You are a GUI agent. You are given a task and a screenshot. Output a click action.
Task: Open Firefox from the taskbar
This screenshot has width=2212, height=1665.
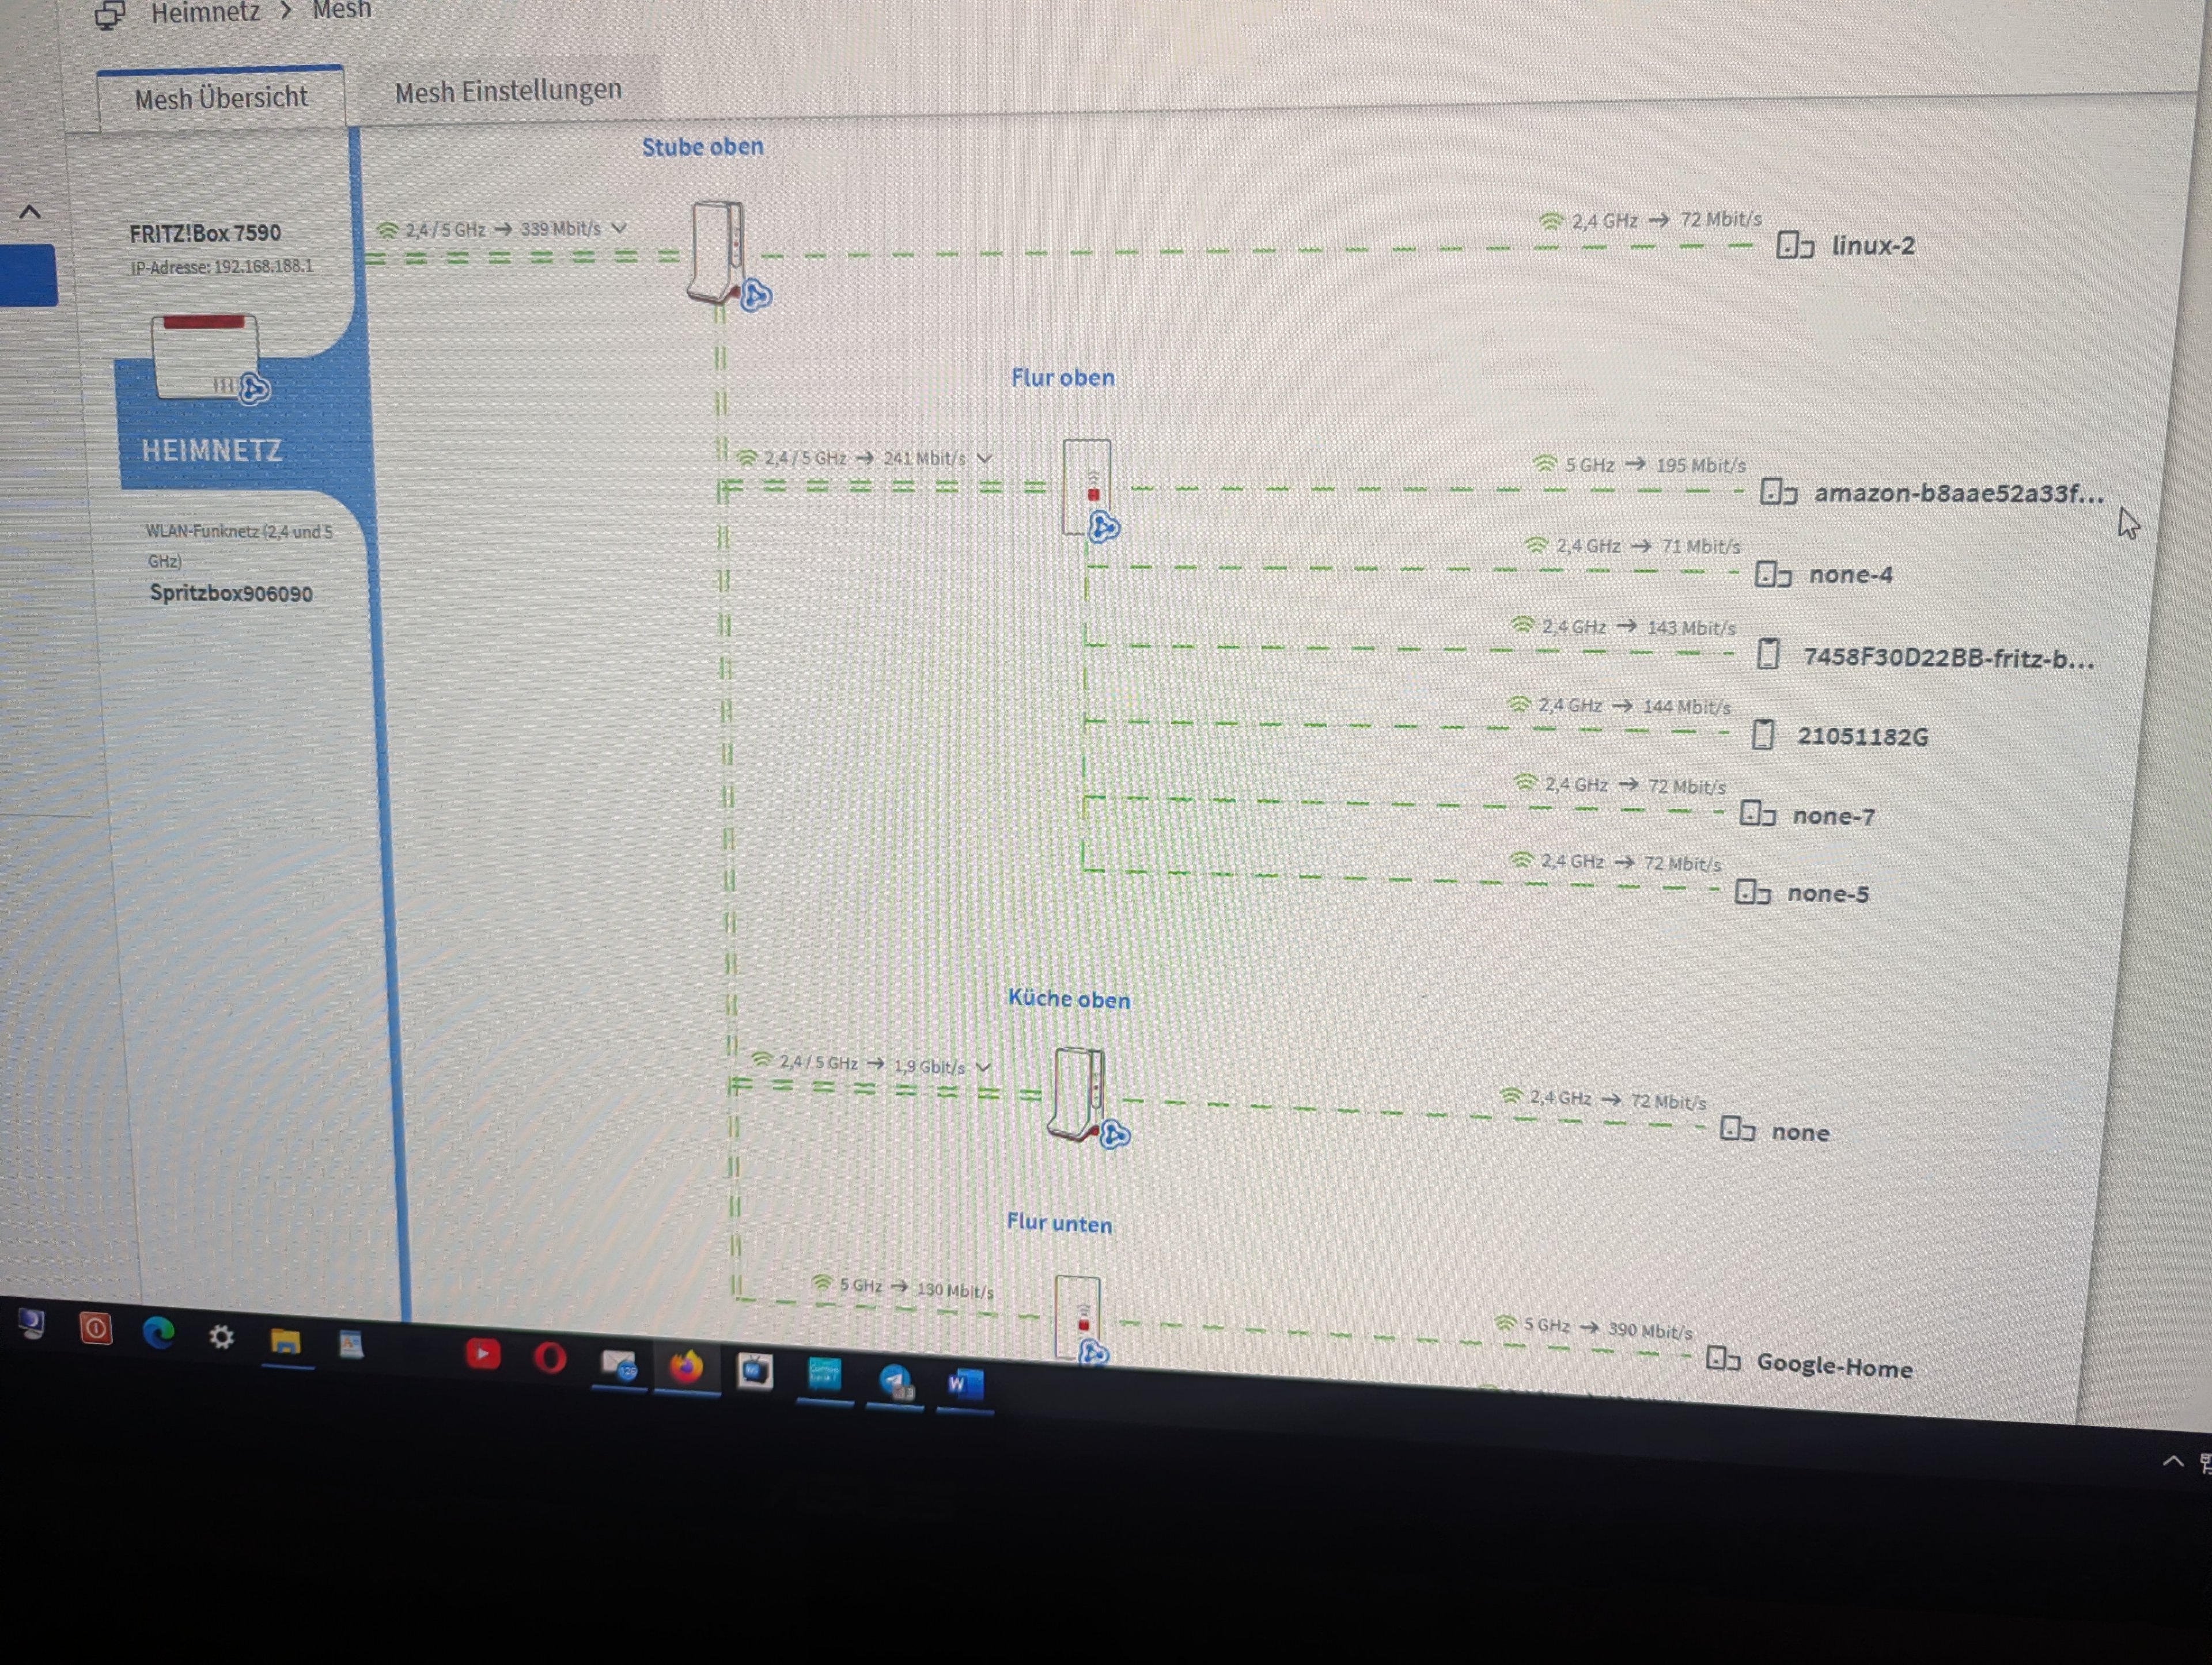pos(686,1366)
